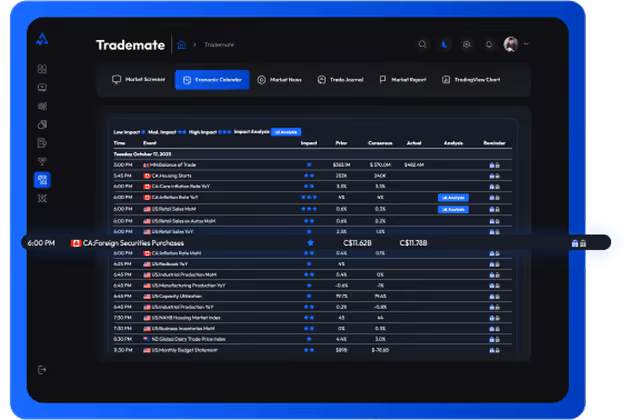Open search with the magnifier icon
The height and width of the screenshot is (420, 633).
pos(423,44)
